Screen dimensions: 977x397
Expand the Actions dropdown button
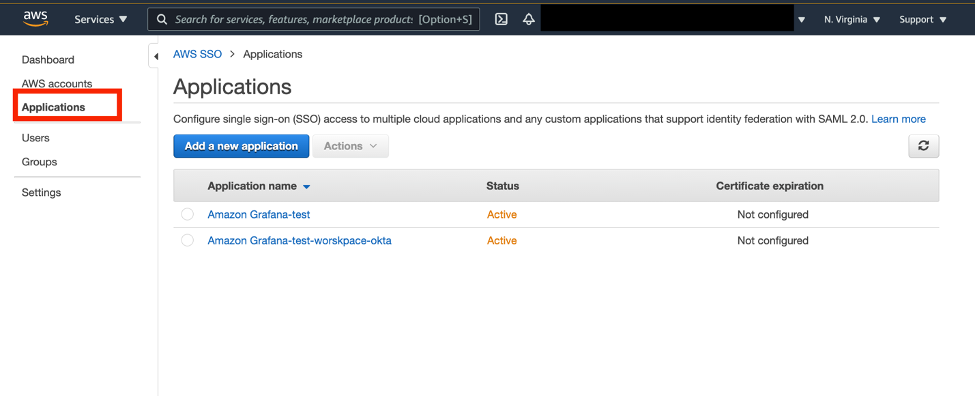pos(351,146)
